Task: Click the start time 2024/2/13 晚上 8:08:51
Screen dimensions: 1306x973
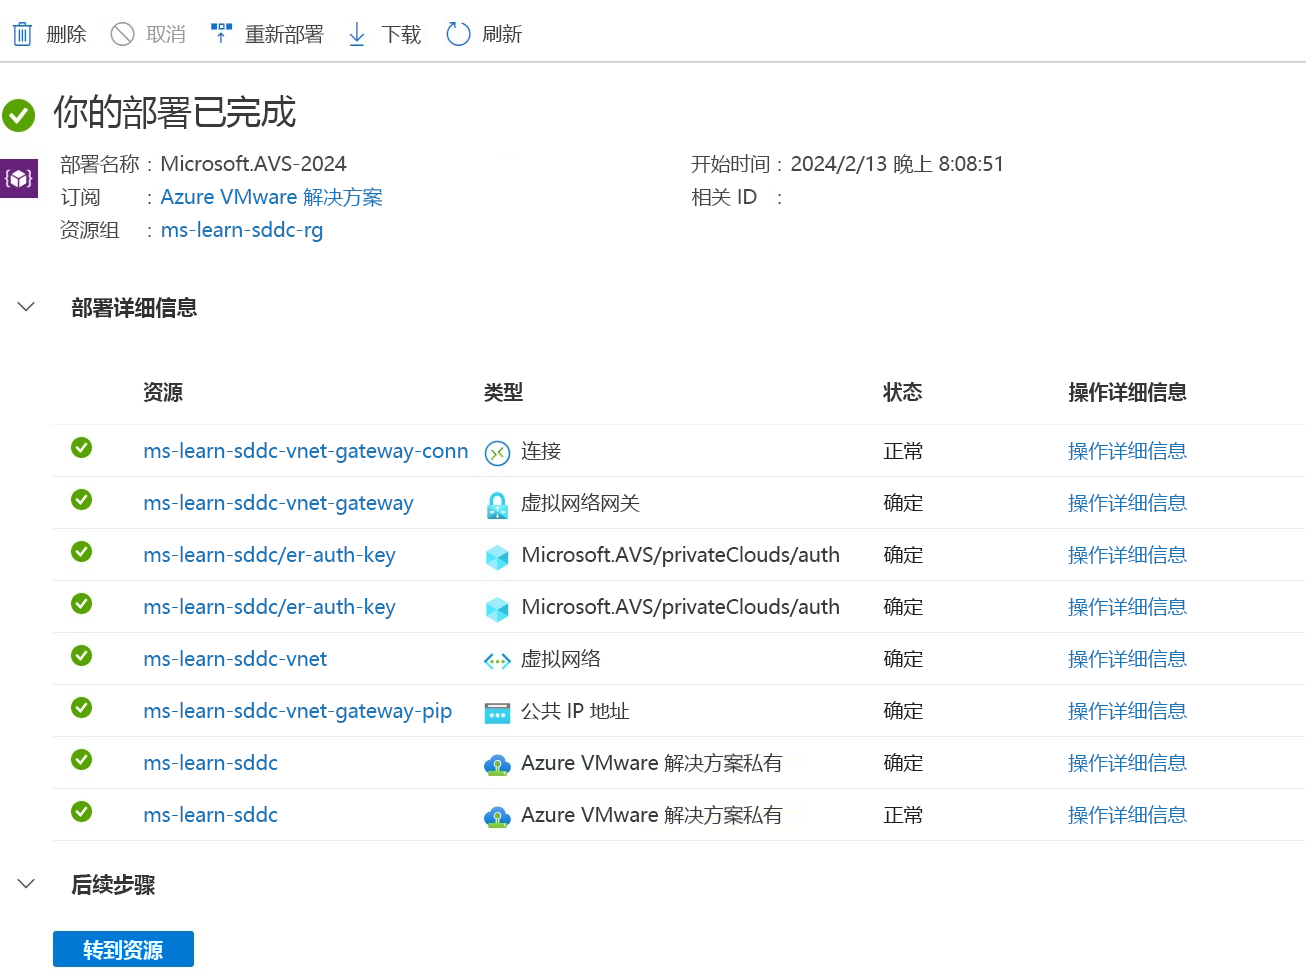Action: coord(897,164)
